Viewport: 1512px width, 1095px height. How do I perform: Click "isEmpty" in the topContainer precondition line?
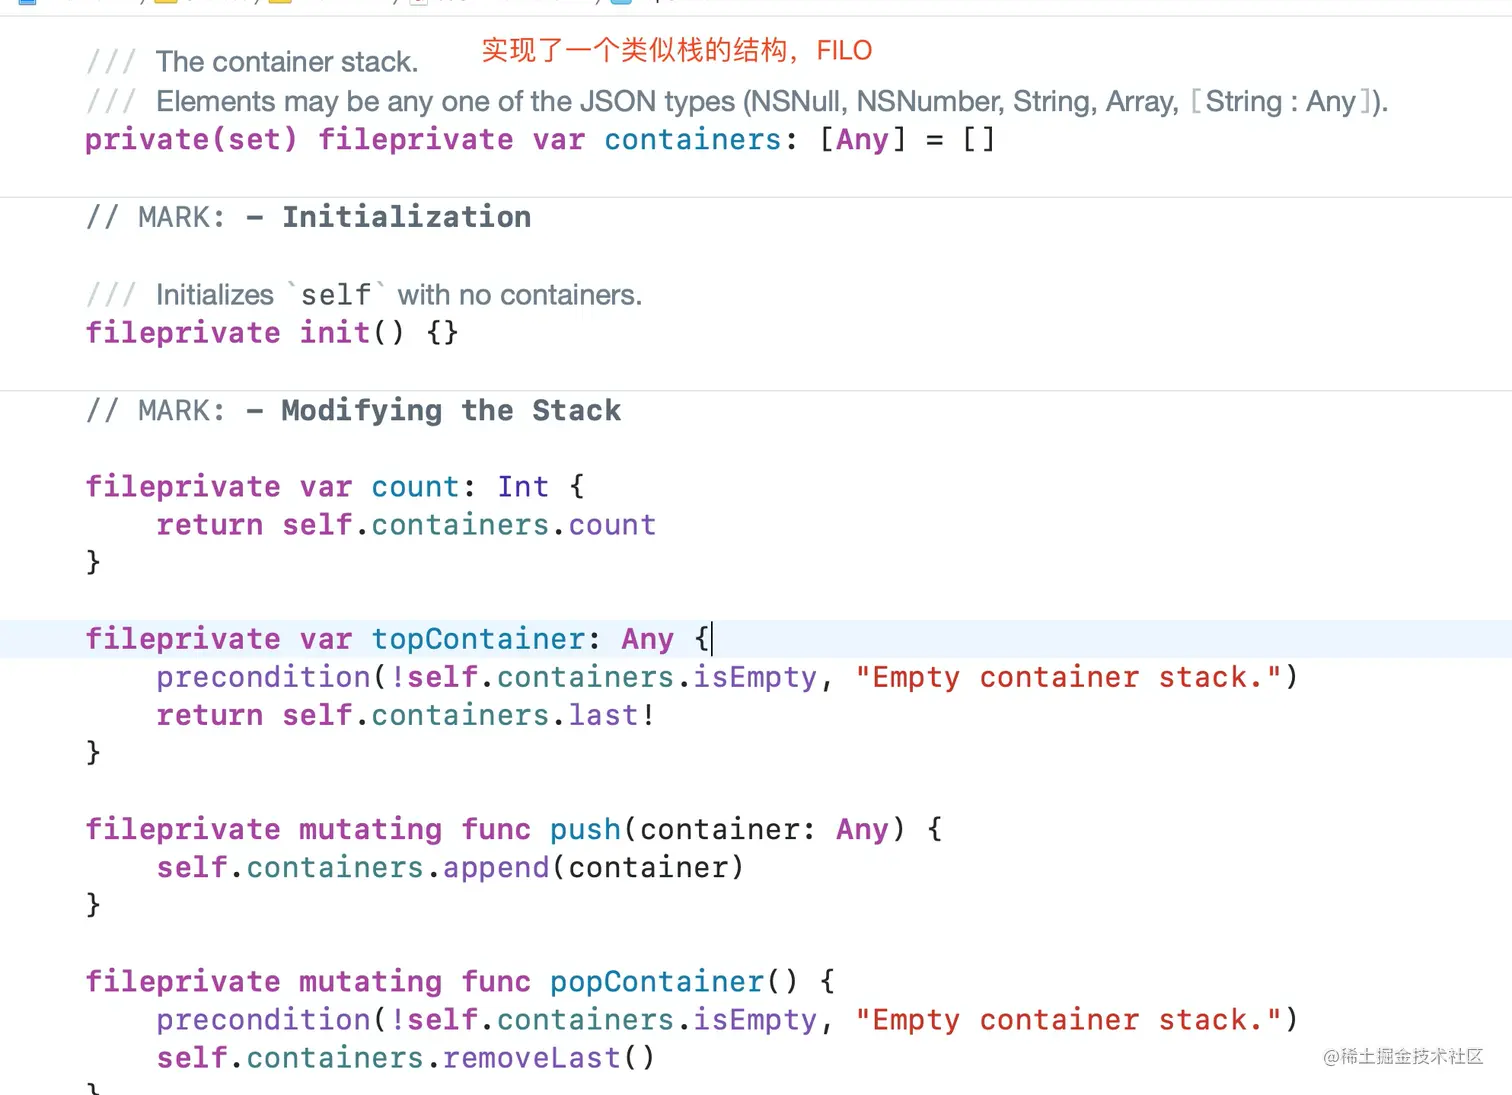(755, 677)
